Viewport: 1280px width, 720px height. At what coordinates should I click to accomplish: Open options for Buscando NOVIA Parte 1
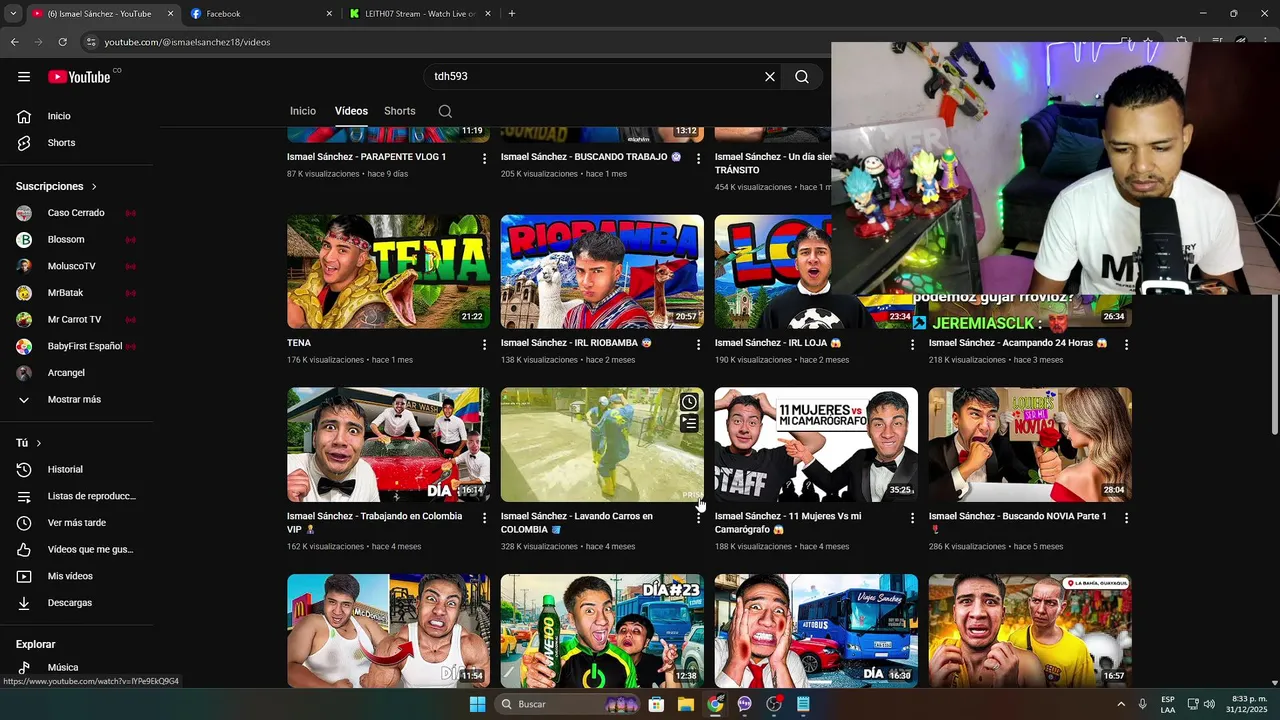(x=1126, y=518)
